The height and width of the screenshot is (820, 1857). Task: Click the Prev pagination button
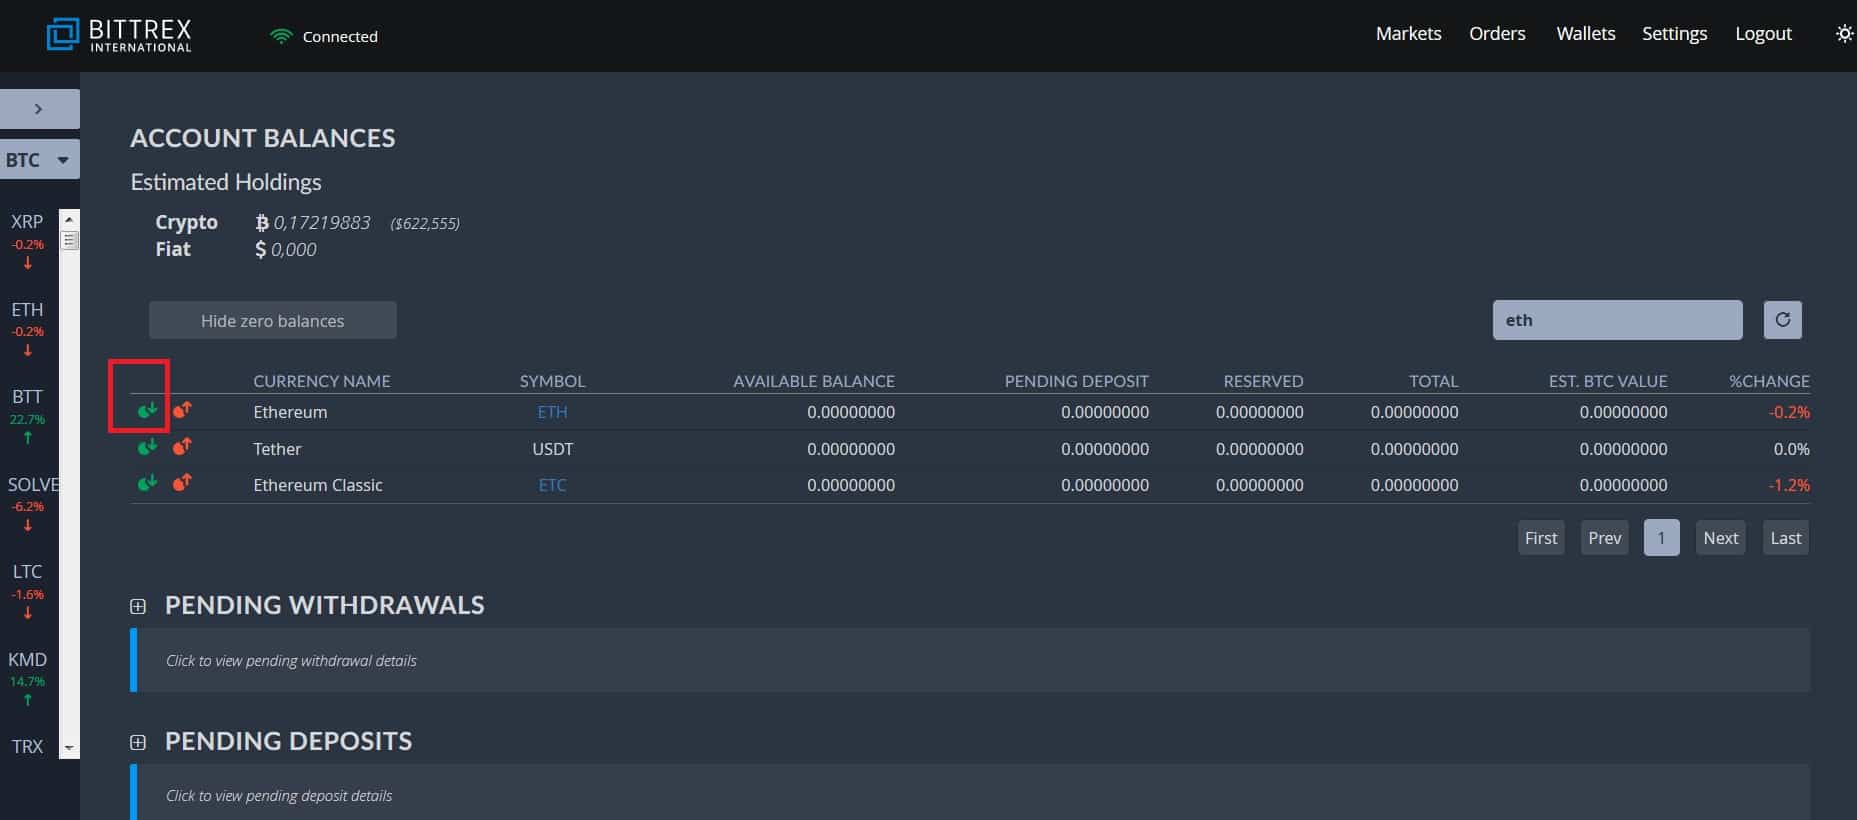click(1605, 538)
